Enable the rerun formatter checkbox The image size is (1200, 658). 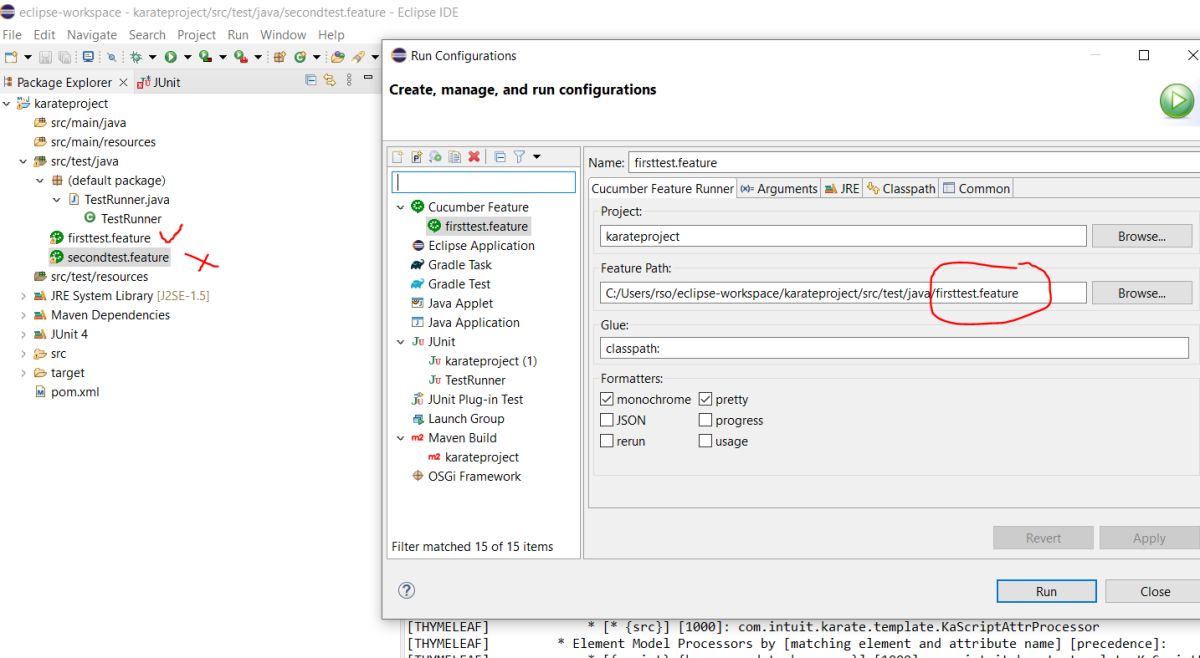click(x=607, y=441)
